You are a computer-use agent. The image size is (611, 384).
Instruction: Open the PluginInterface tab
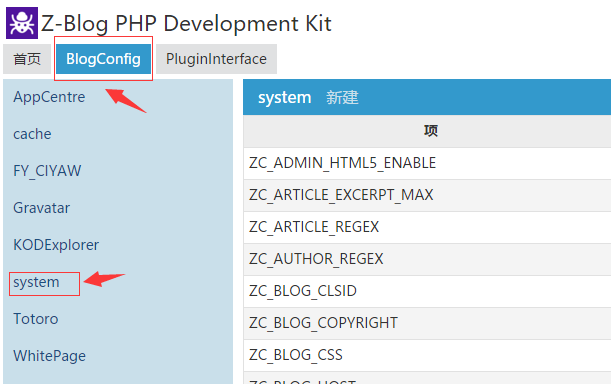point(216,59)
